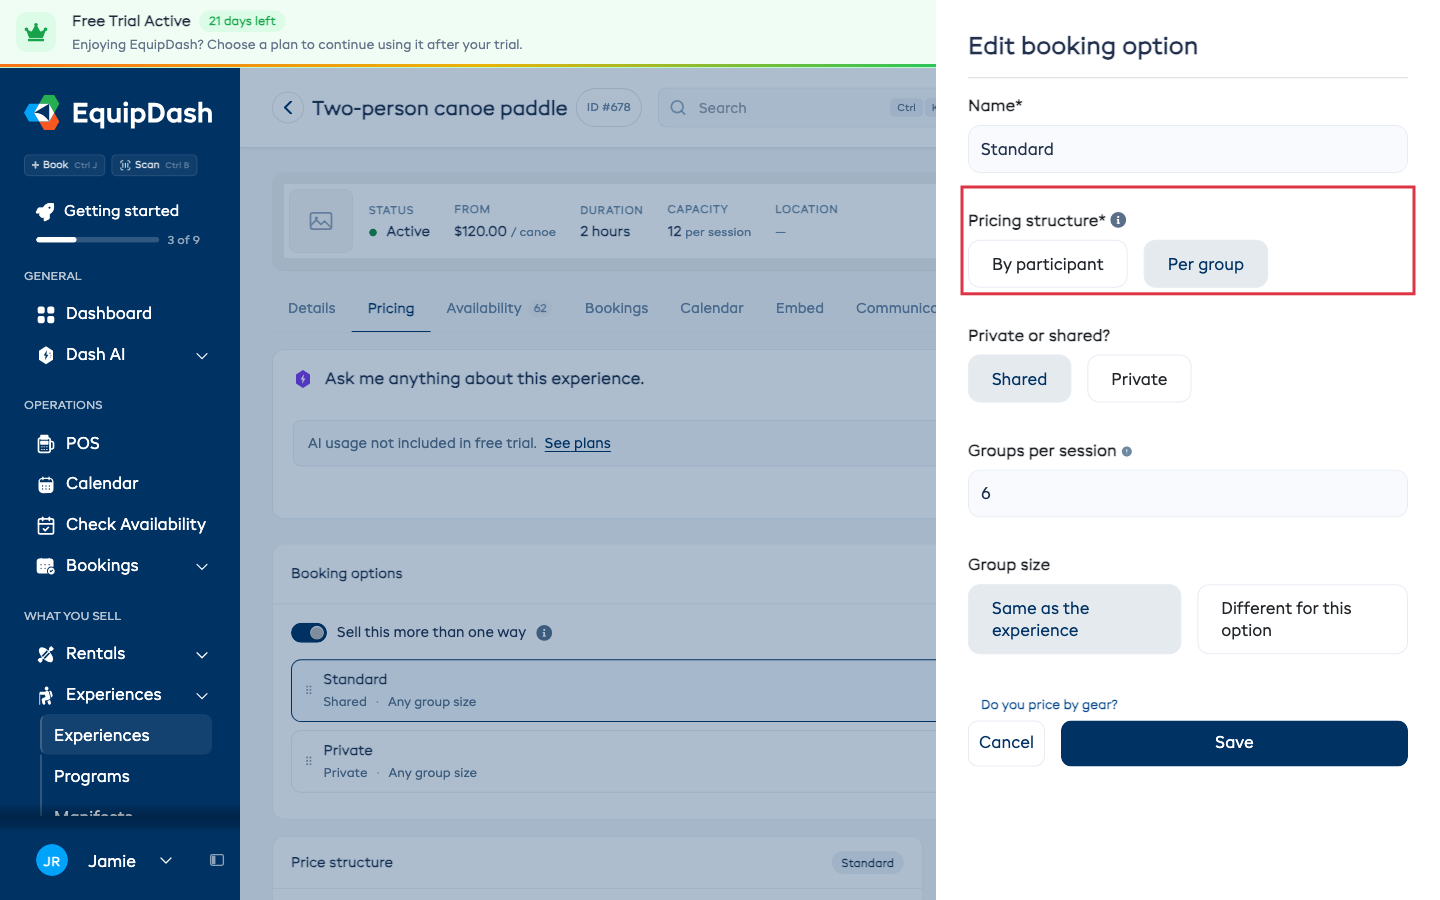Click the Dashboard grid icon
1440x900 pixels.
coord(46,314)
